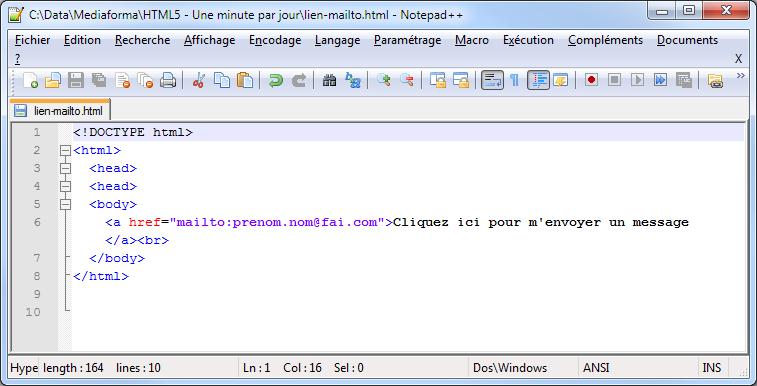Click the </body> closing tag
Screen dimensions: 757x386
(x=117, y=259)
